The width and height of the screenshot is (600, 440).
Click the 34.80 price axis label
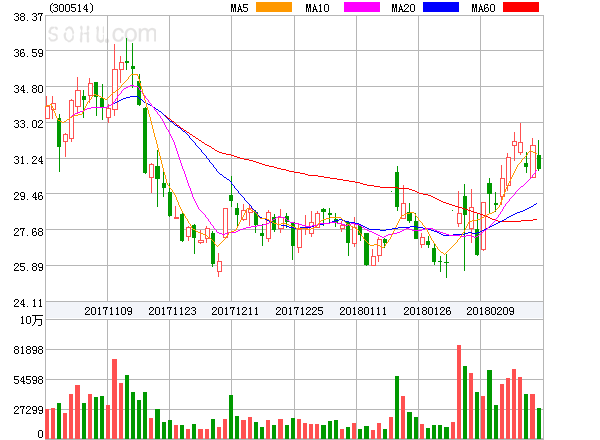[28, 89]
